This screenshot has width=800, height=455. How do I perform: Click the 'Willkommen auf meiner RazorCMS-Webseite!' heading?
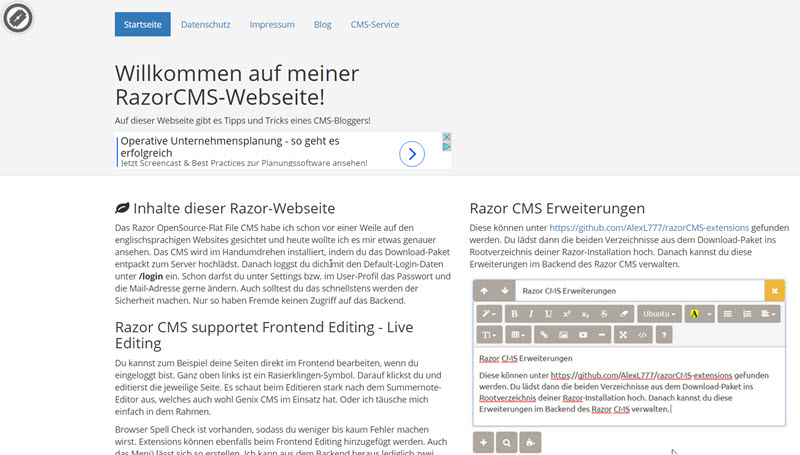click(x=237, y=85)
